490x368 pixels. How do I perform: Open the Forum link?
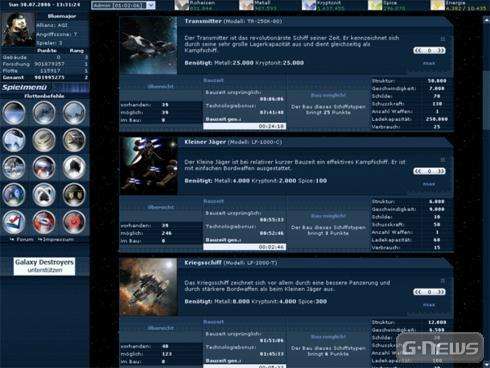[22, 239]
